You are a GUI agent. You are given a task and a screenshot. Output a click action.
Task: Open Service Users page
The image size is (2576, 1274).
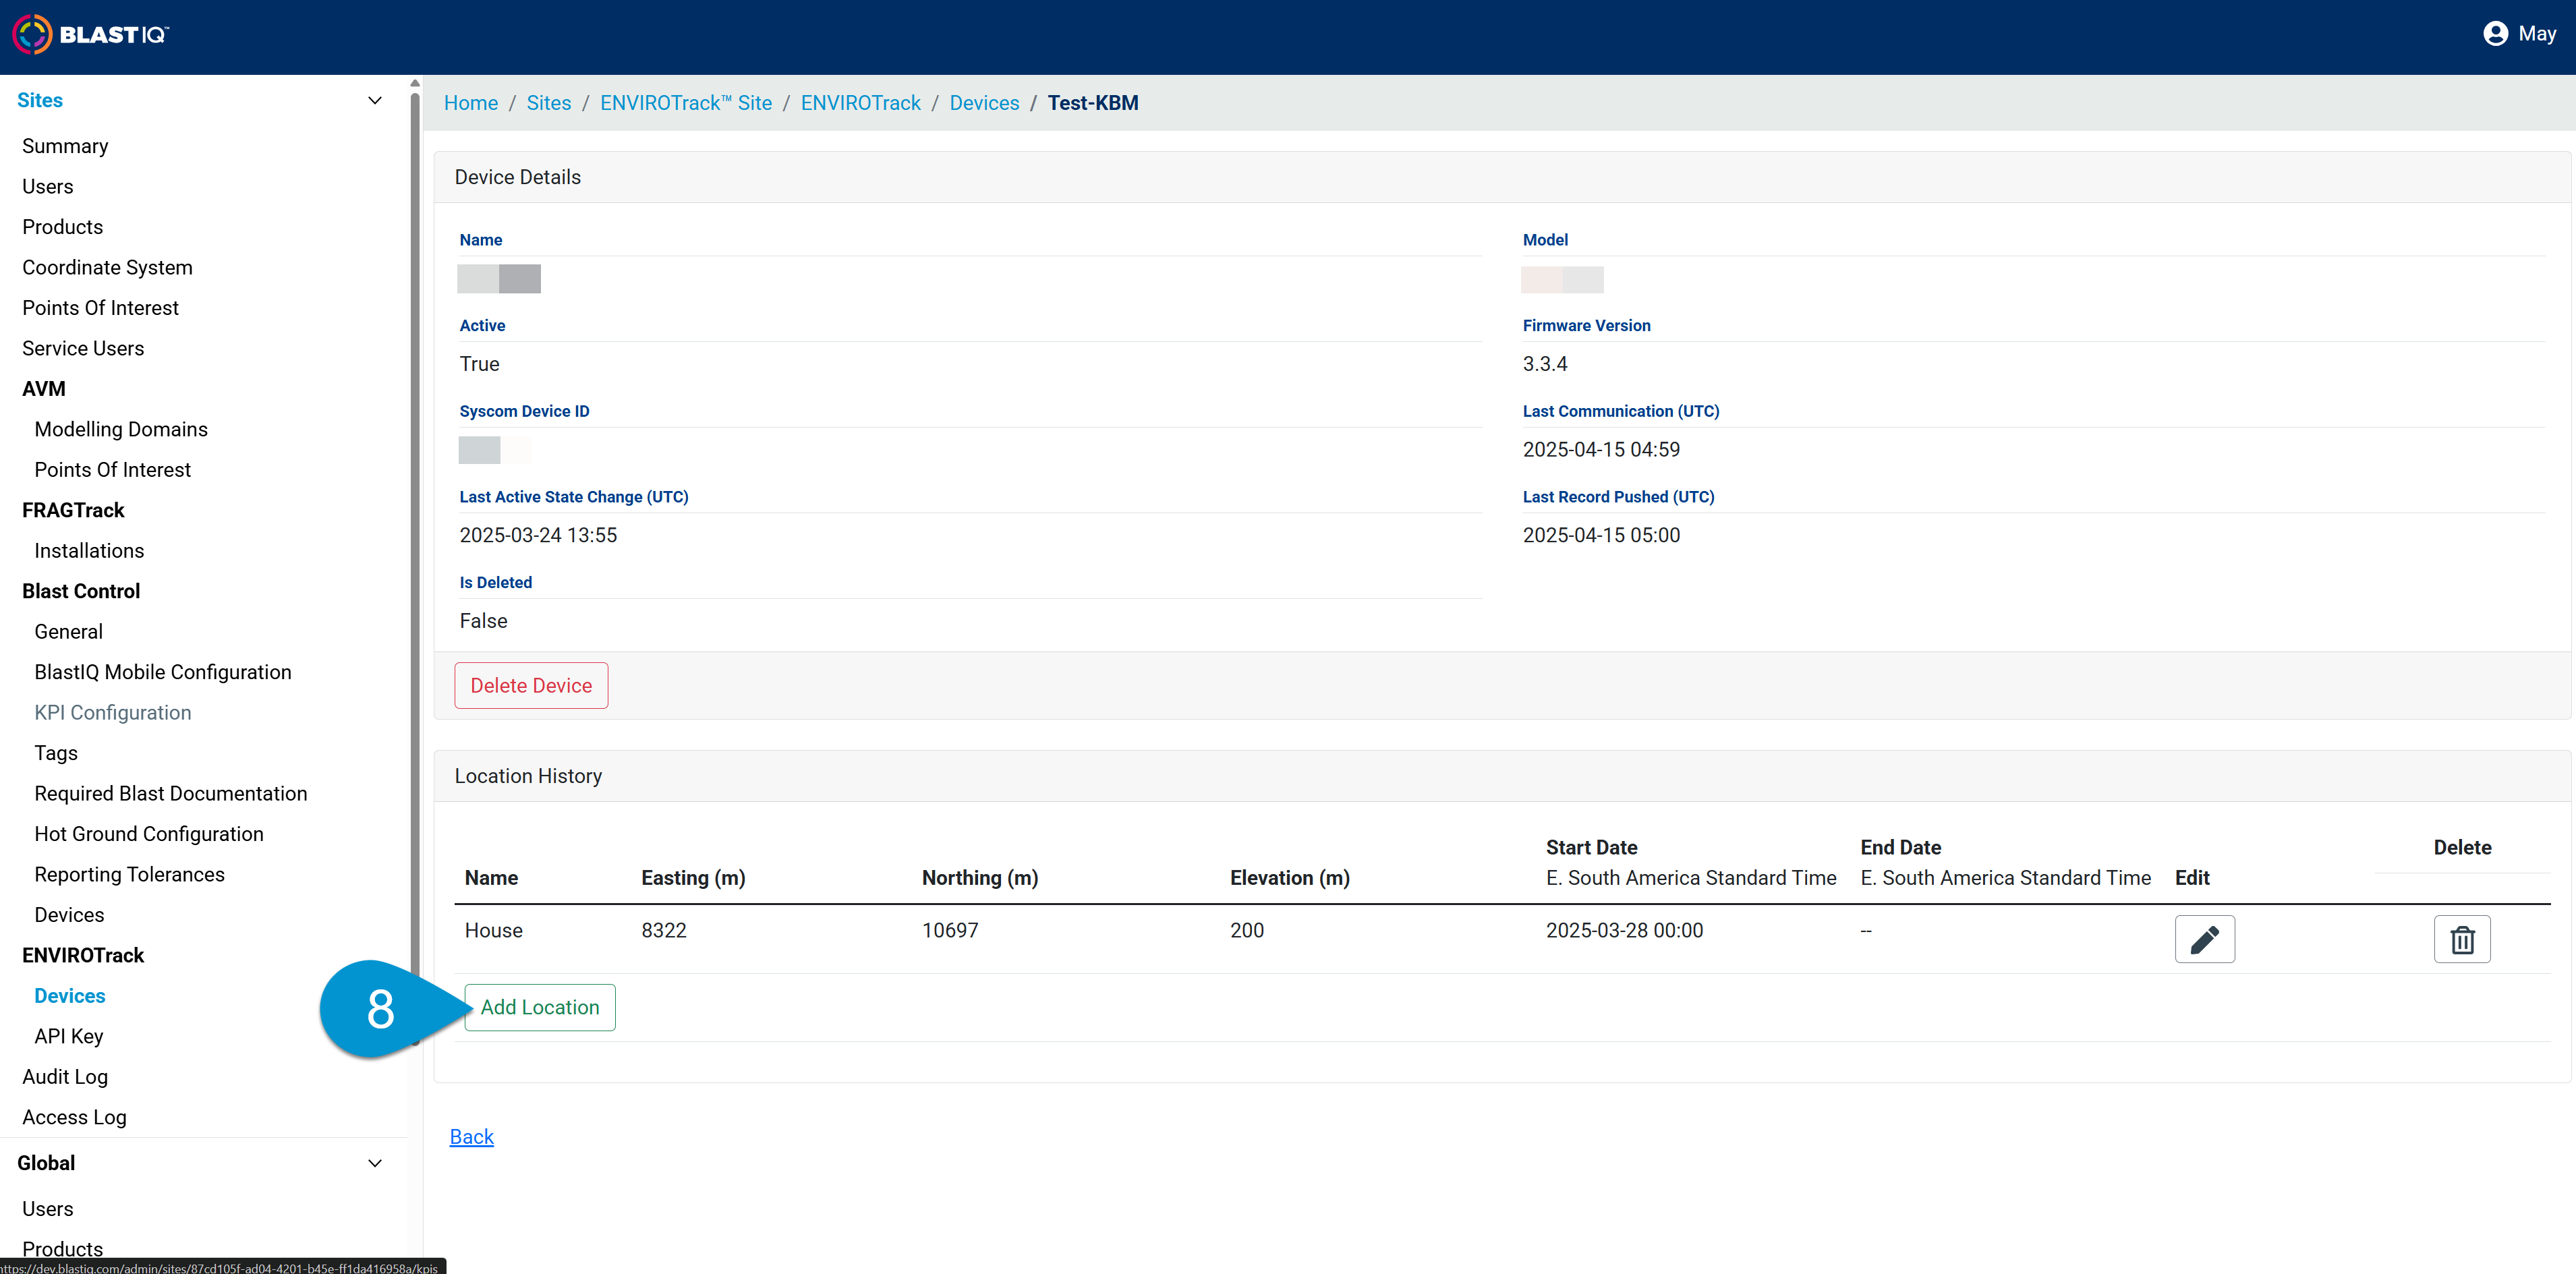83,348
